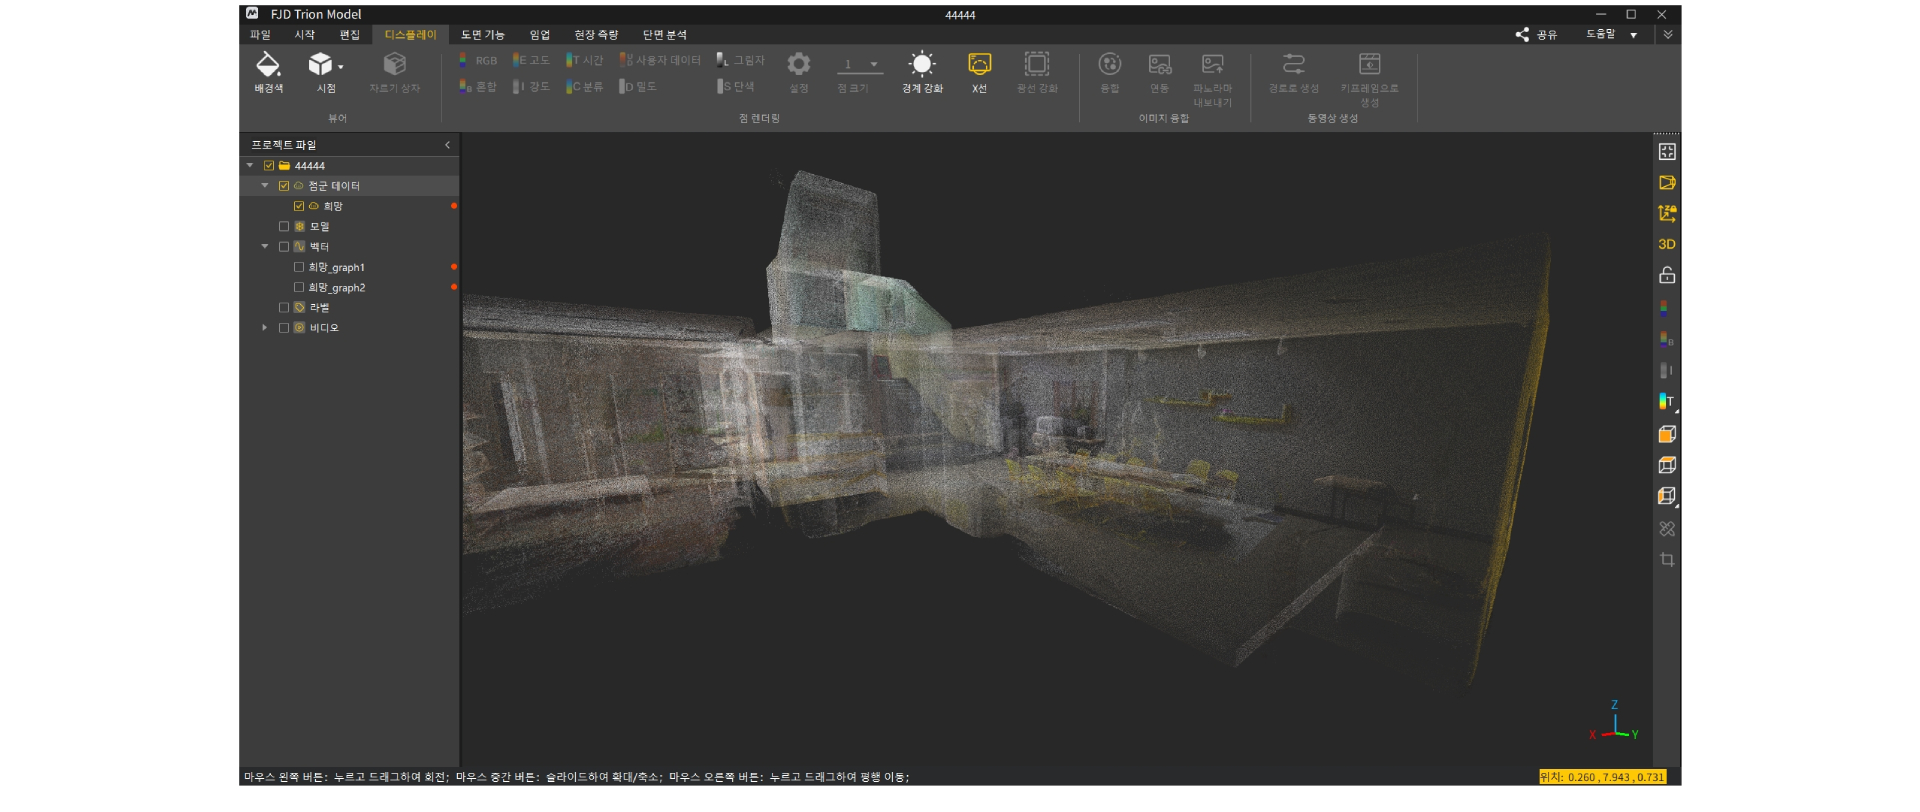This screenshot has height=812, width=1920.
Task: Enable the X선 X-ray display mode
Action: [x=979, y=66]
